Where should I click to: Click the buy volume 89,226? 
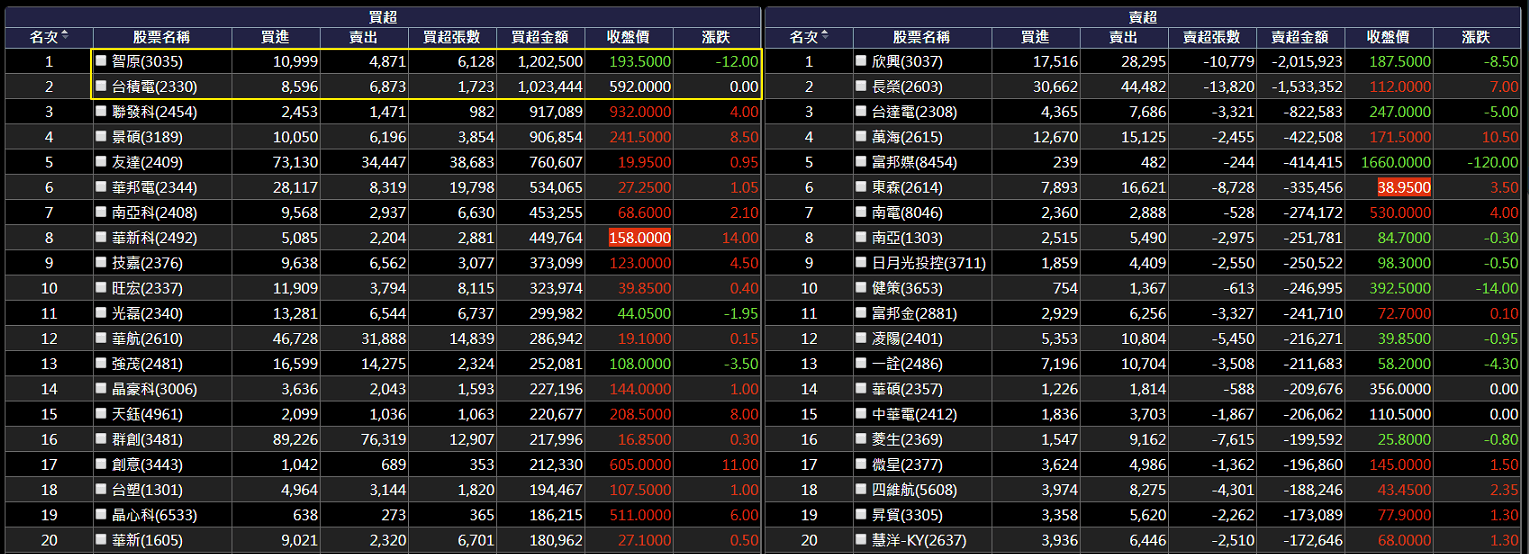294,440
